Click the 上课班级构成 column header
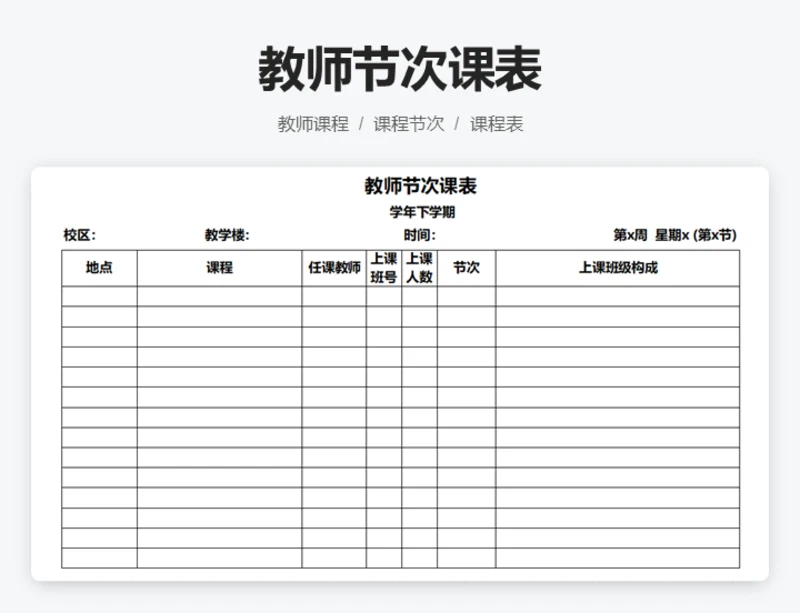The width and height of the screenshot is (800, 613). [x=620, y=267]
